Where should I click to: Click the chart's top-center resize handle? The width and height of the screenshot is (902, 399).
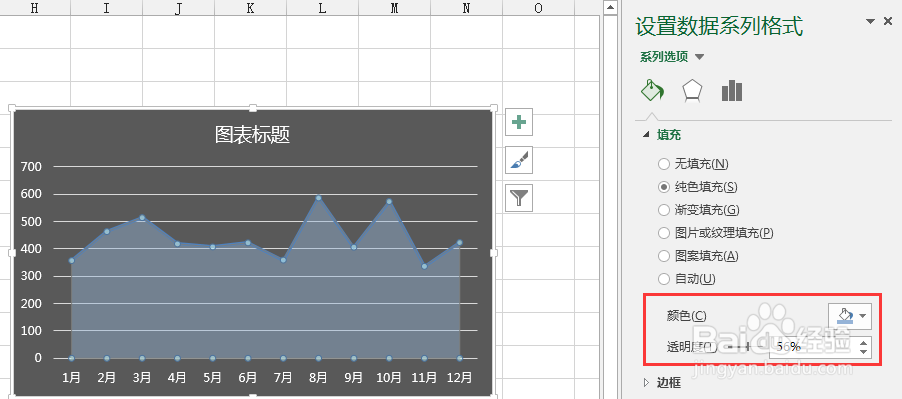point(252,108)
